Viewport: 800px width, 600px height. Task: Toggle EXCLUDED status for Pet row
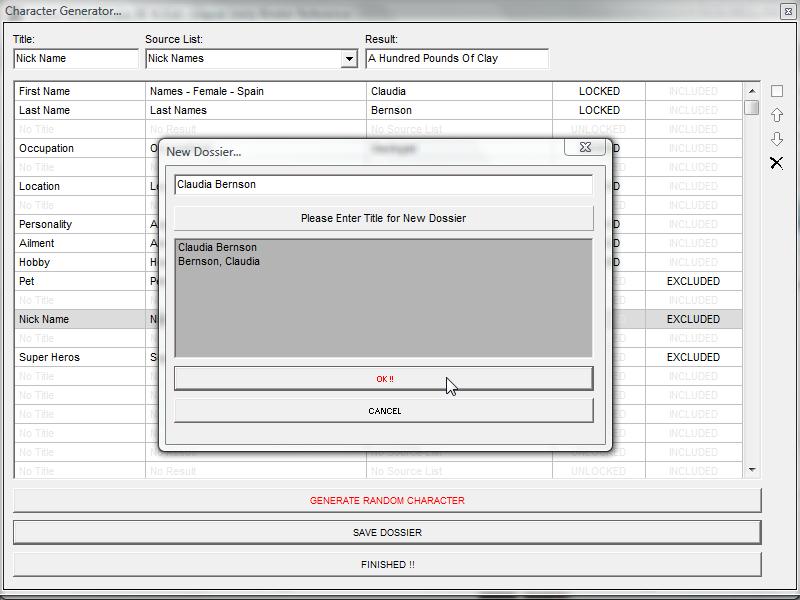pos(693,281)
